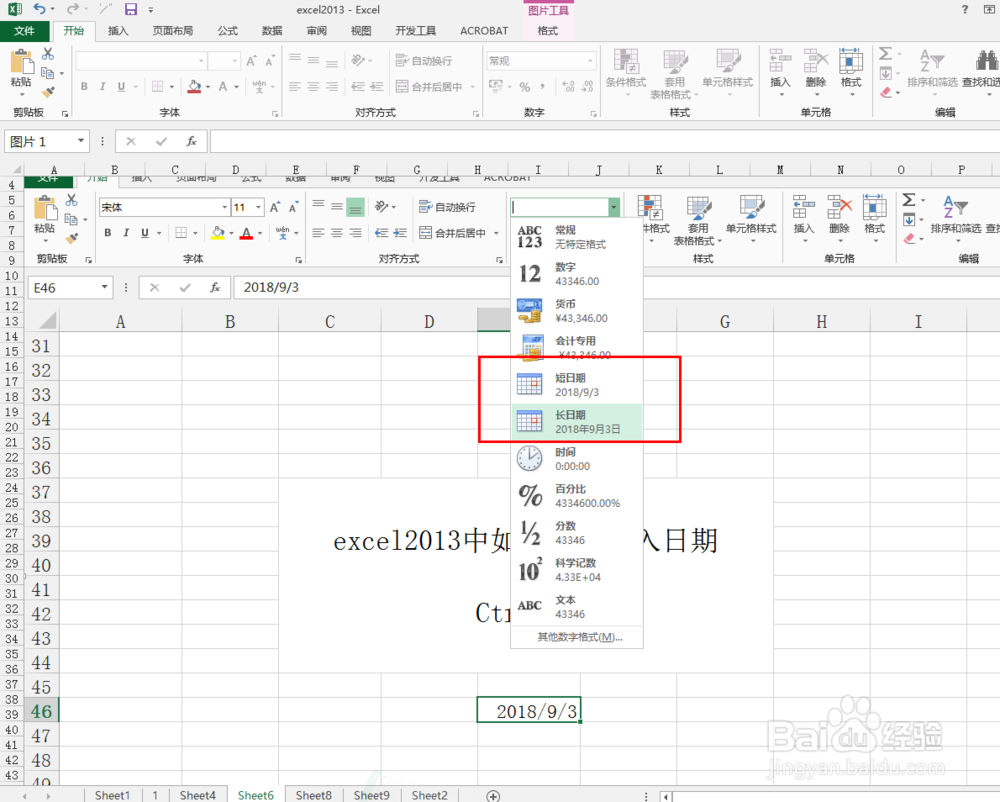Click the Format Painter brush in the top ribbon
The image size is (1000, 802).
tap(48, 92)
